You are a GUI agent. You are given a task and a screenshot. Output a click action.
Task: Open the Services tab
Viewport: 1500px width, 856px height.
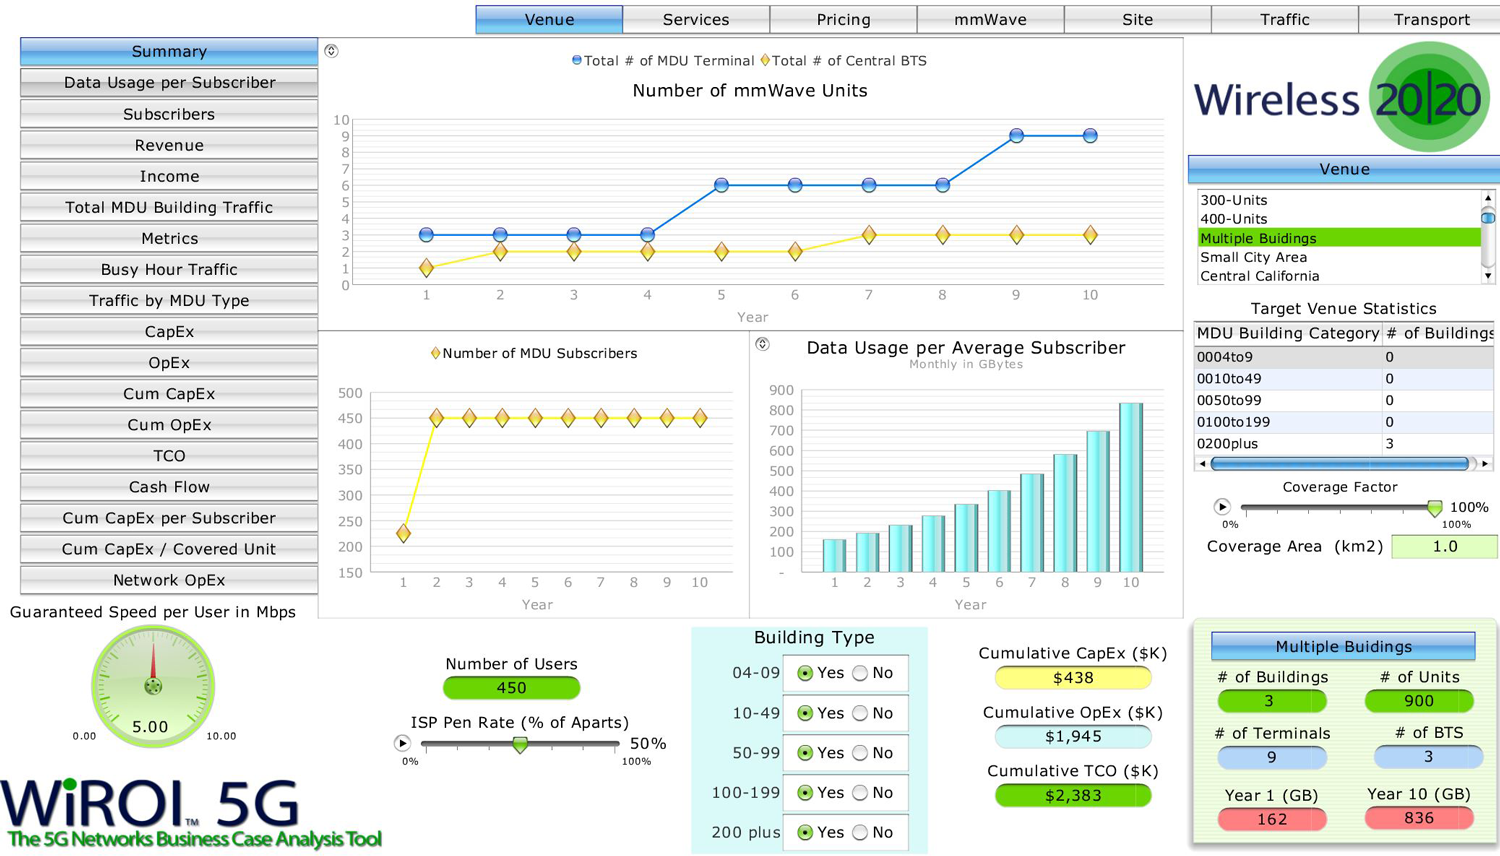click(696, 19)
